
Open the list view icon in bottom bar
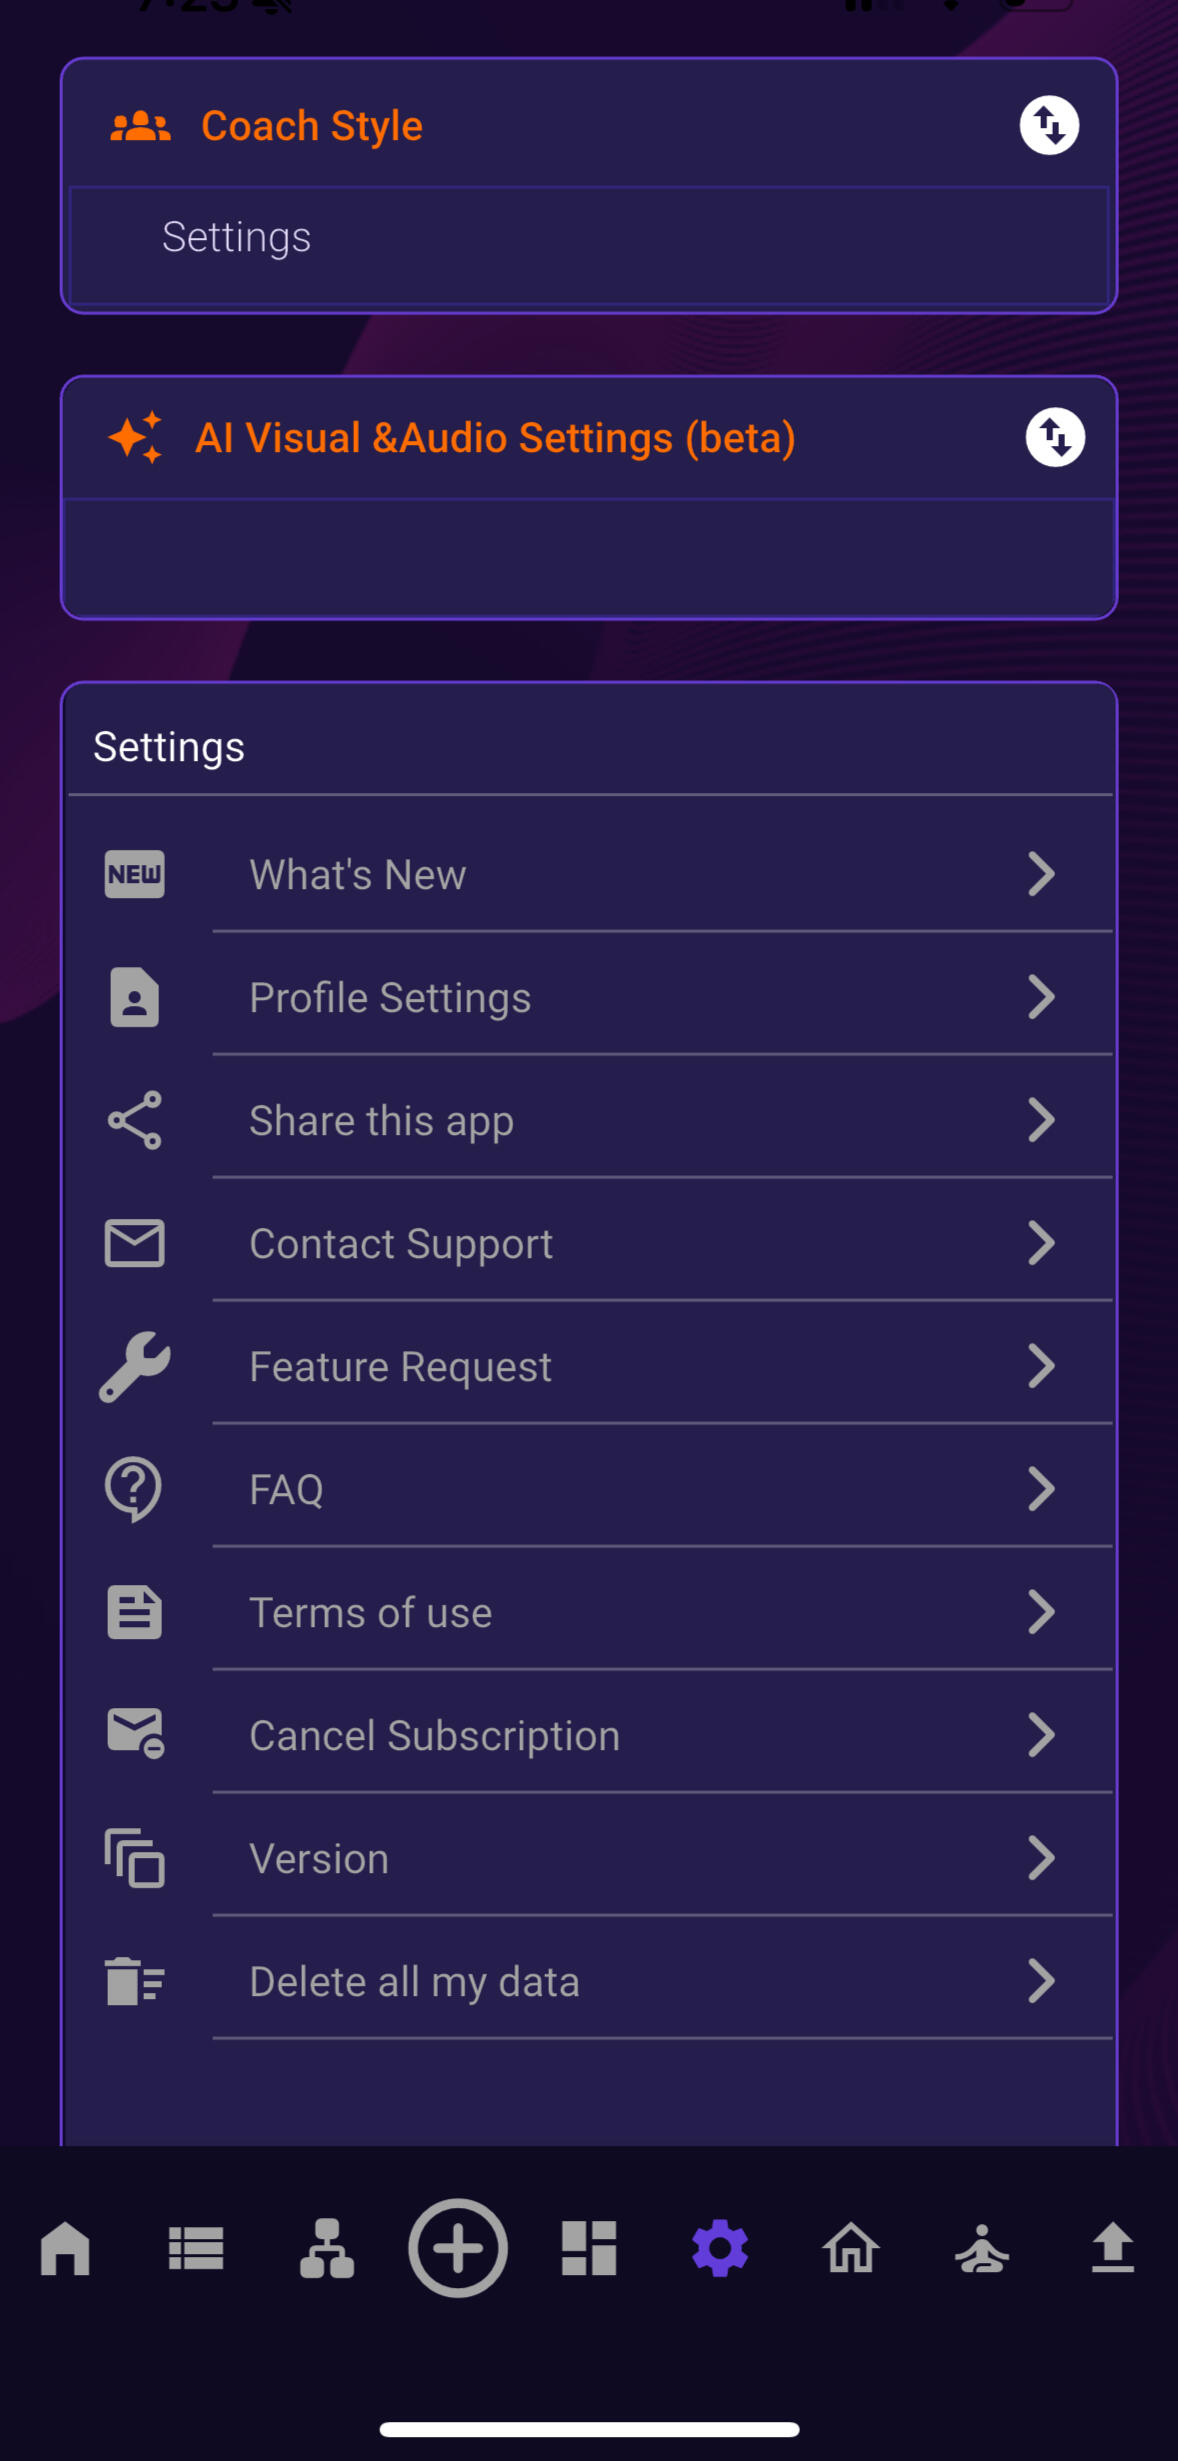point(196,2249)
